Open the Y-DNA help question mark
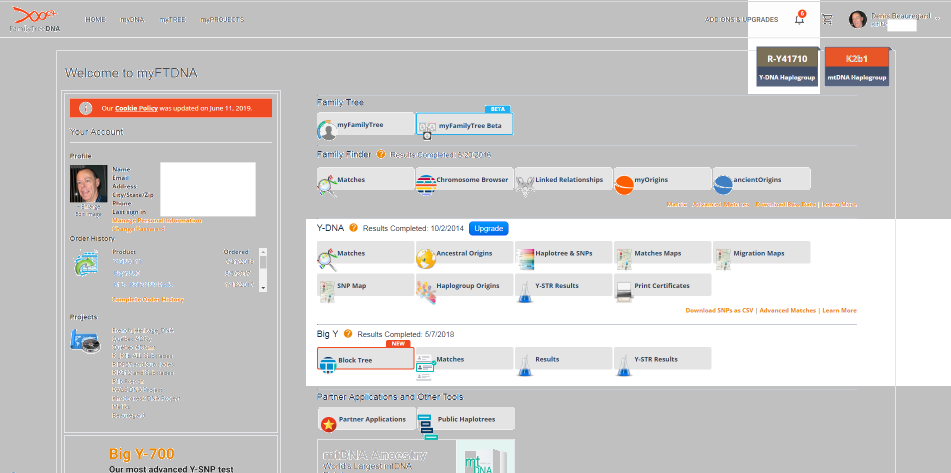951x473 pixels. [353, 228]
